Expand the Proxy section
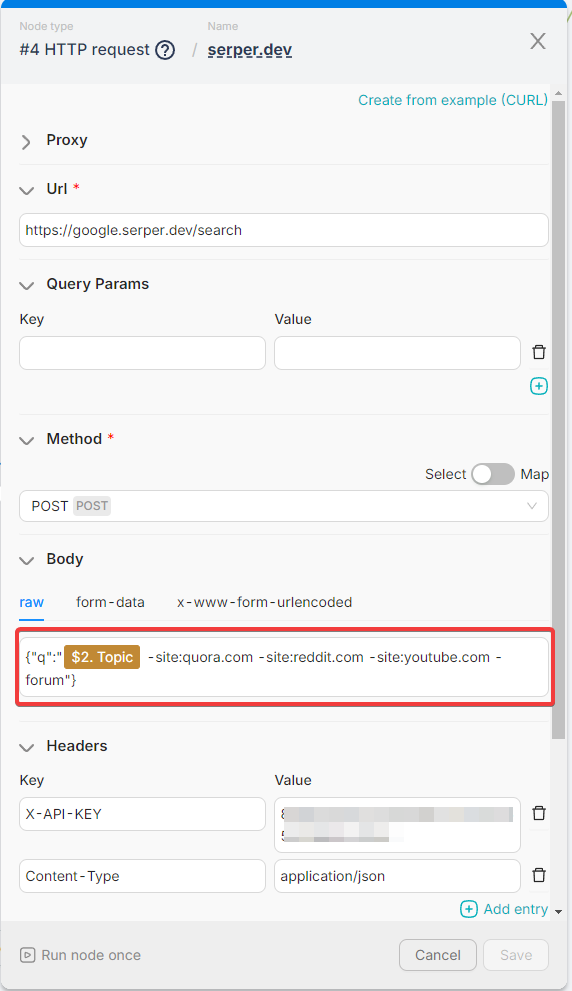The width and height of the screenshot is (572, 991). pyautogui.click(x=26, y=142)
